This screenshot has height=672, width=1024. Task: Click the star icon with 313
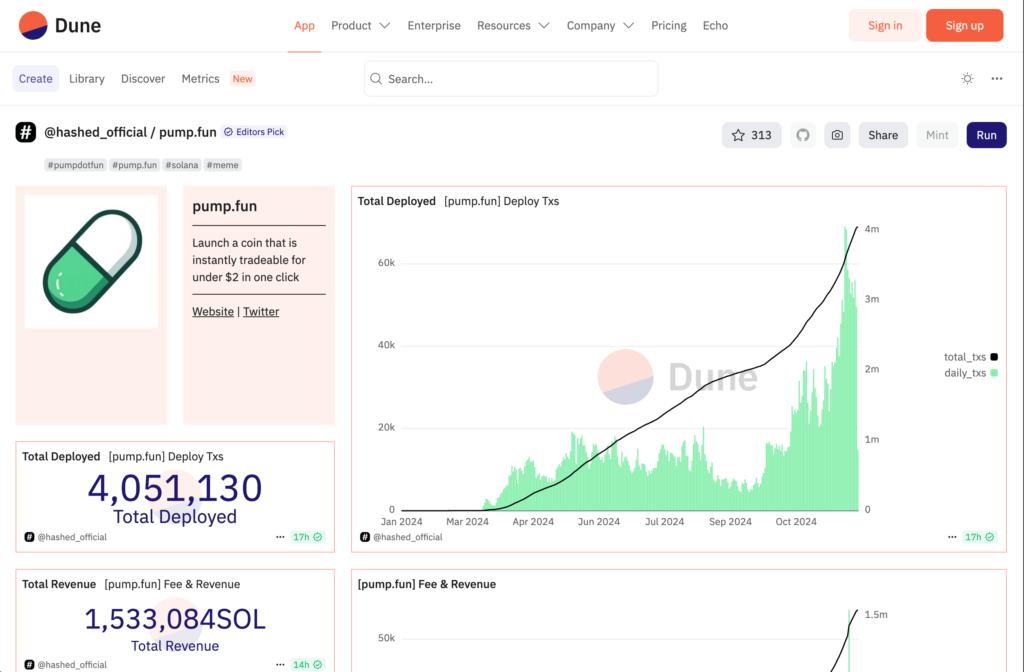tap(752, 135)
